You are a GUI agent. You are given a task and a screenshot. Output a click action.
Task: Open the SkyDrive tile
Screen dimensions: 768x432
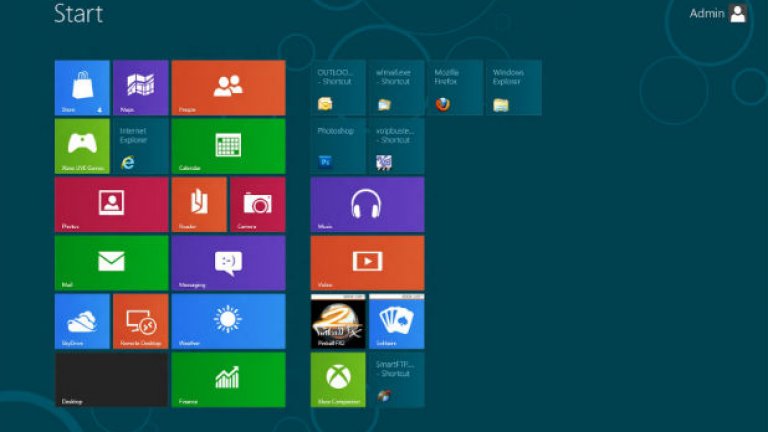pos(82,321)
